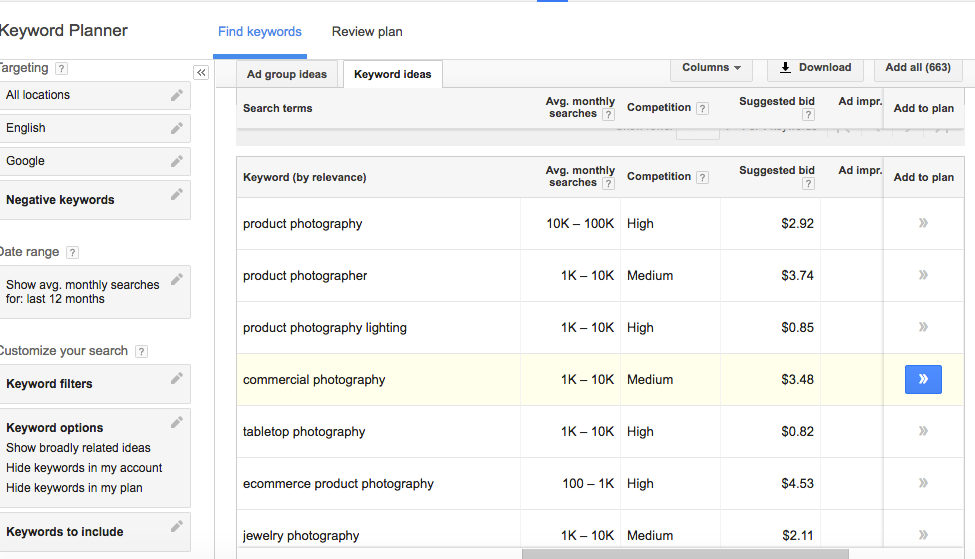Click 'Hide keywords in my account' text
This screenshot has width=975, height=559.
coord(84,468)
